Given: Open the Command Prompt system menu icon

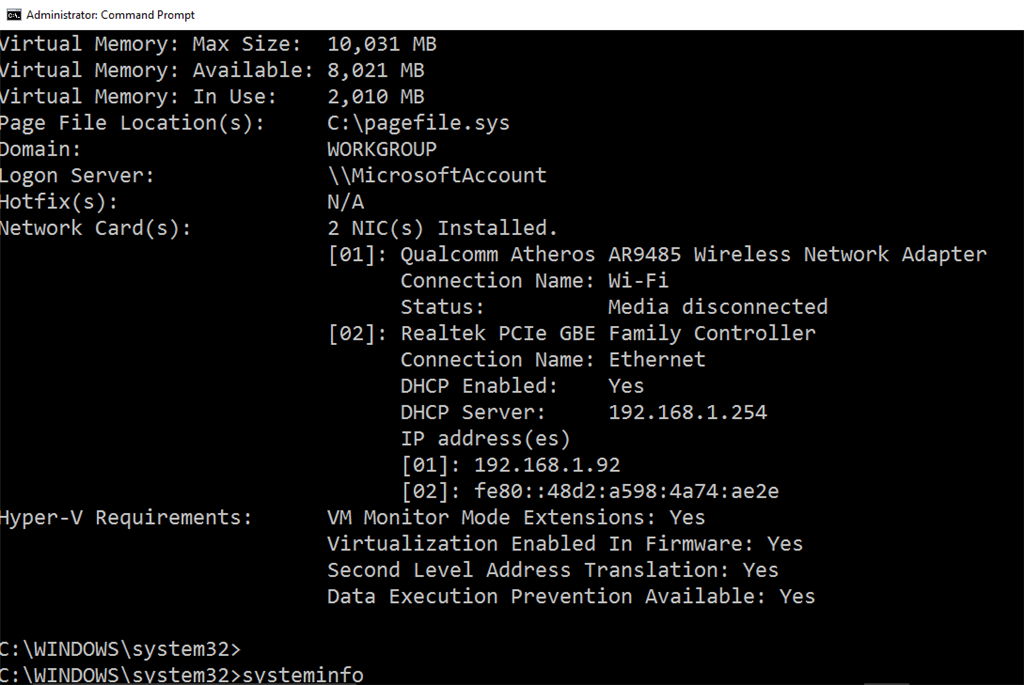Looking at the screenshot, I should (x=13, y=14).
